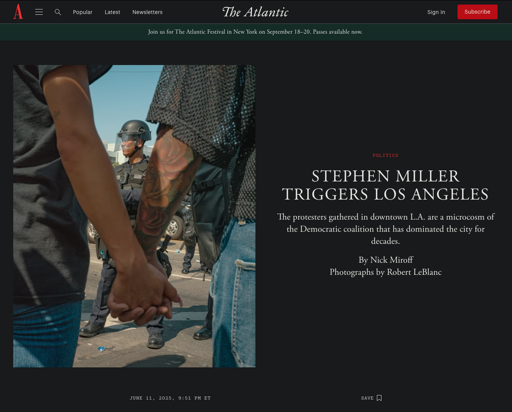Open the Latest articles page
This screenshot has height=412, width=512.
(x=112, y=12)
